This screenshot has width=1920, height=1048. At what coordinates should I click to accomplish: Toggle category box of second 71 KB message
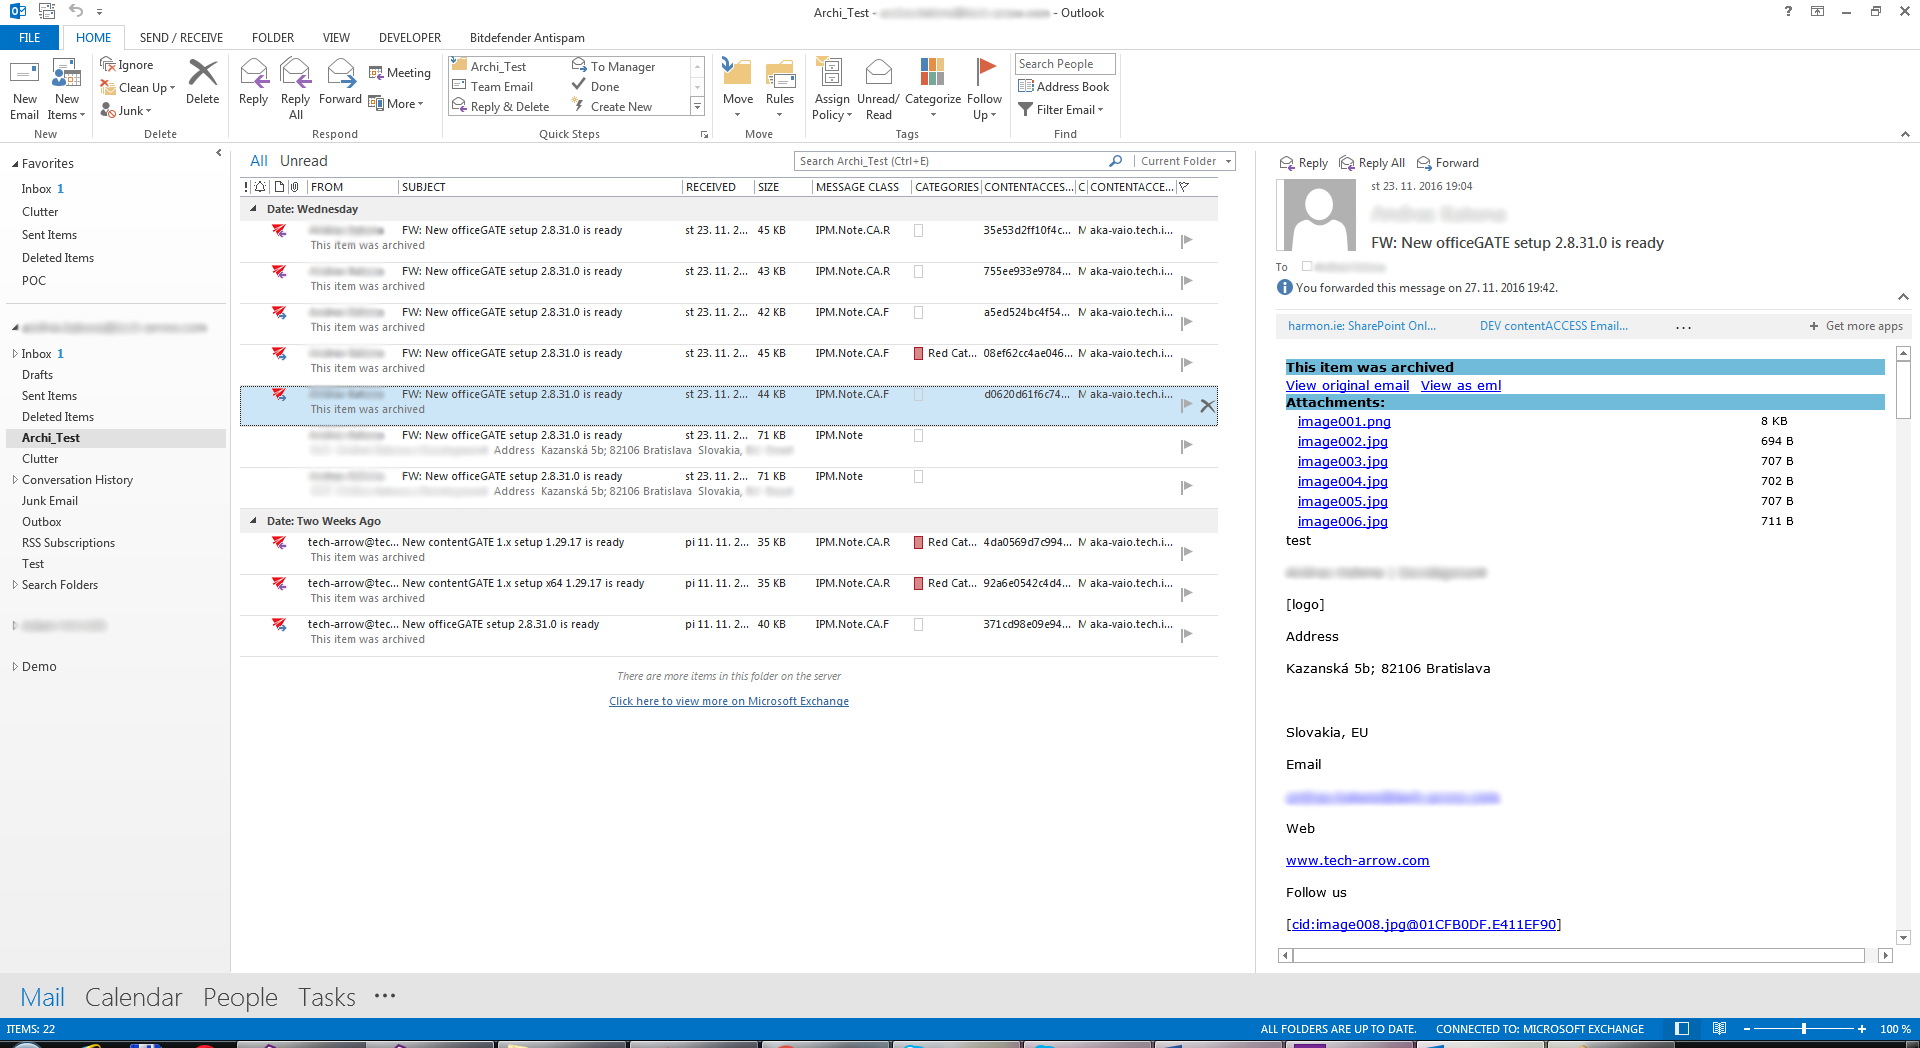click(x=918, y=477)
